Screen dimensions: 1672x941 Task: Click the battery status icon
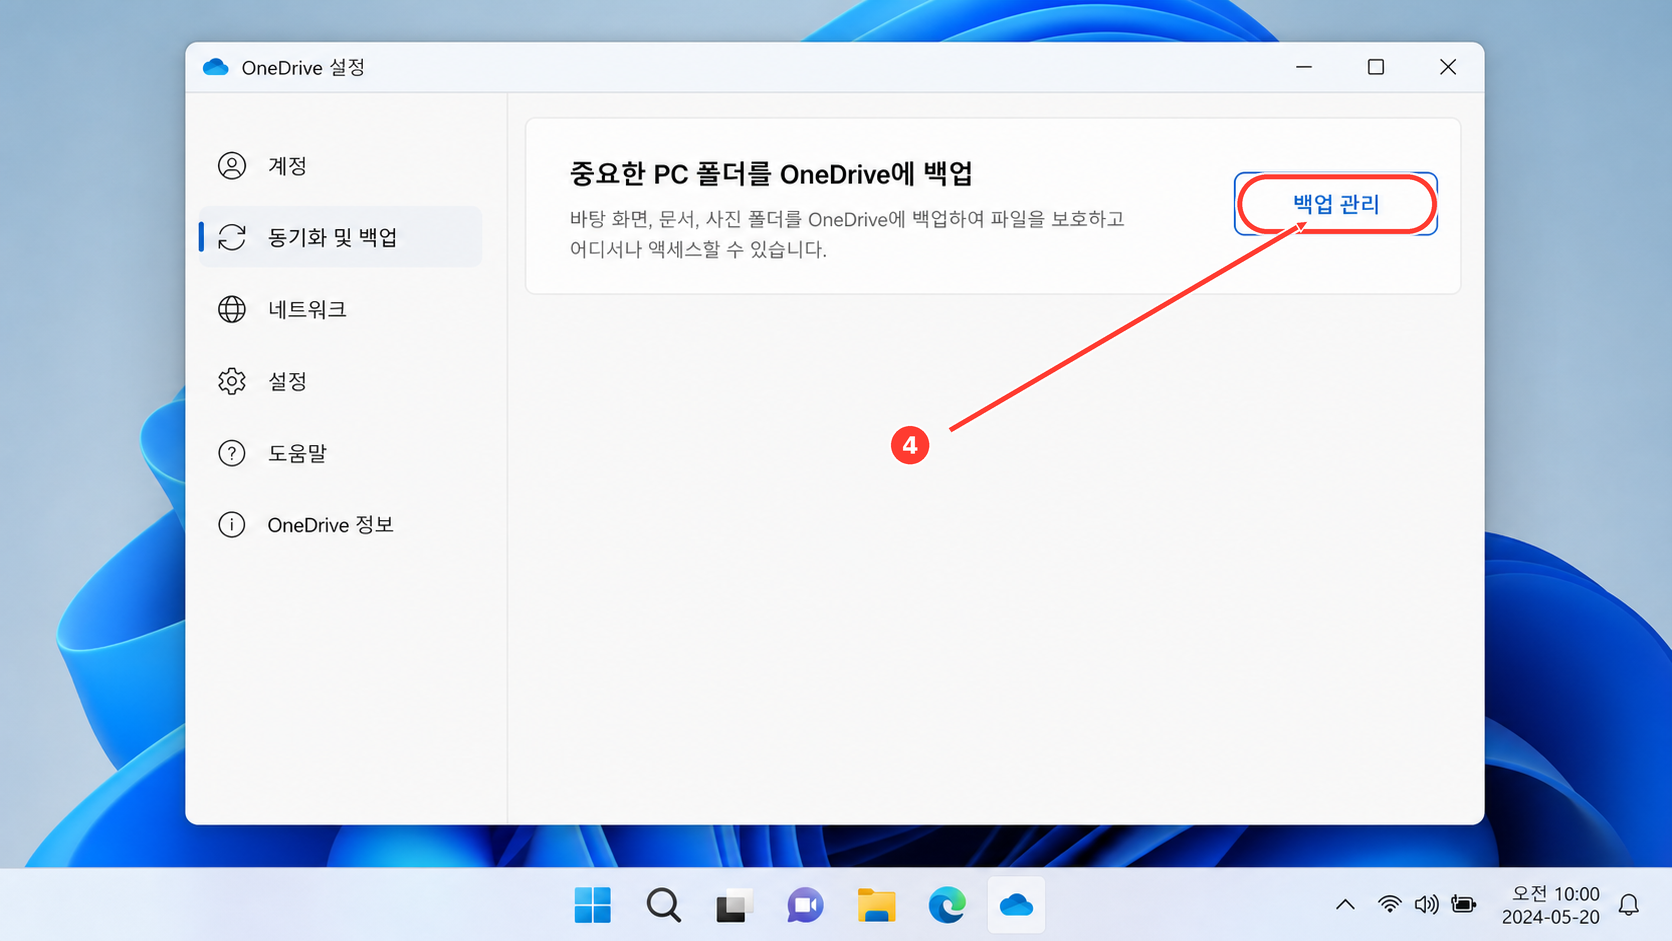point(1464,905)
